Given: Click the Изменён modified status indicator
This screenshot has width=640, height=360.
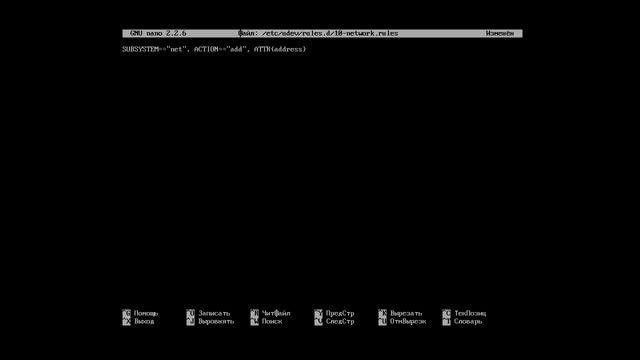Looking at the screenshot, I should pos(500,33).
